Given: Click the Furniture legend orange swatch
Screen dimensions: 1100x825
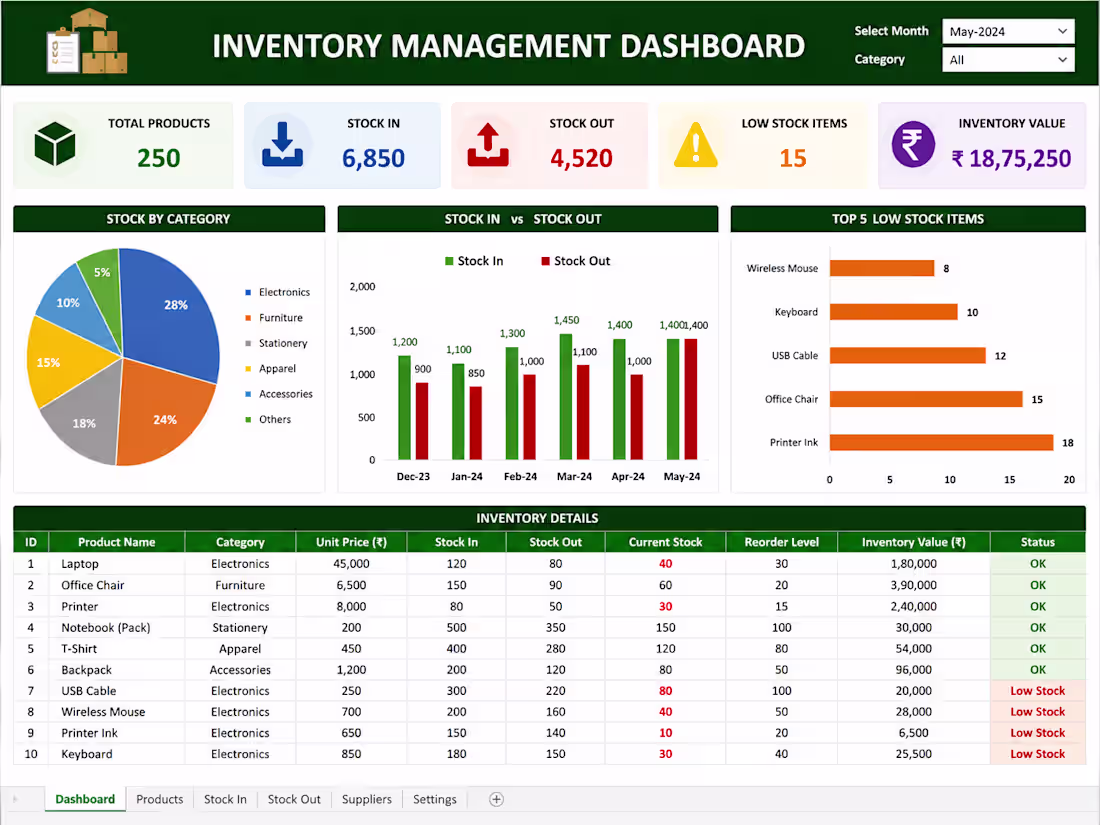Looking at the screenshot, I should click(248, 318).
